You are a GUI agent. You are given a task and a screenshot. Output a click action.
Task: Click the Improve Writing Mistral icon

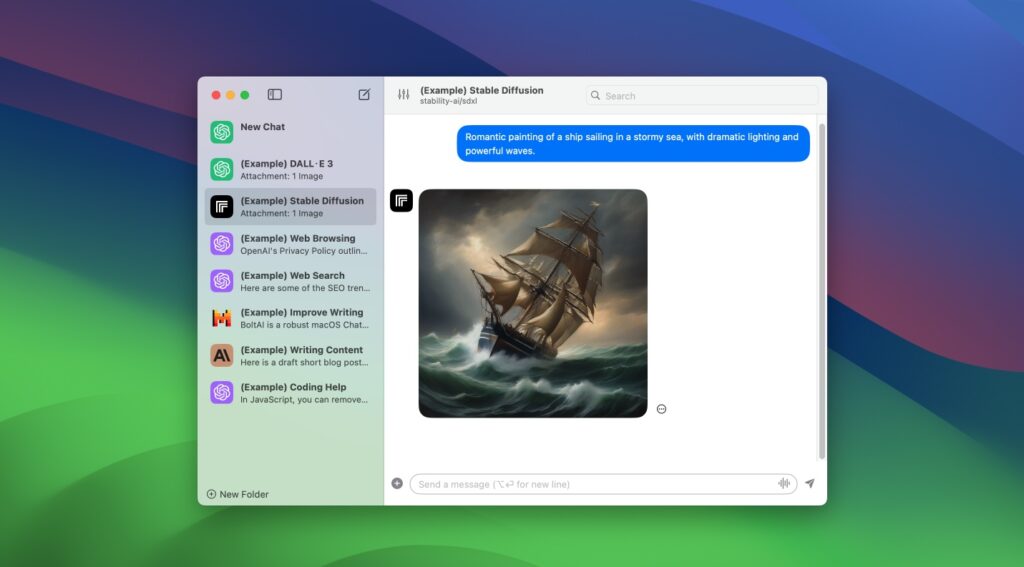click(222, 318)
